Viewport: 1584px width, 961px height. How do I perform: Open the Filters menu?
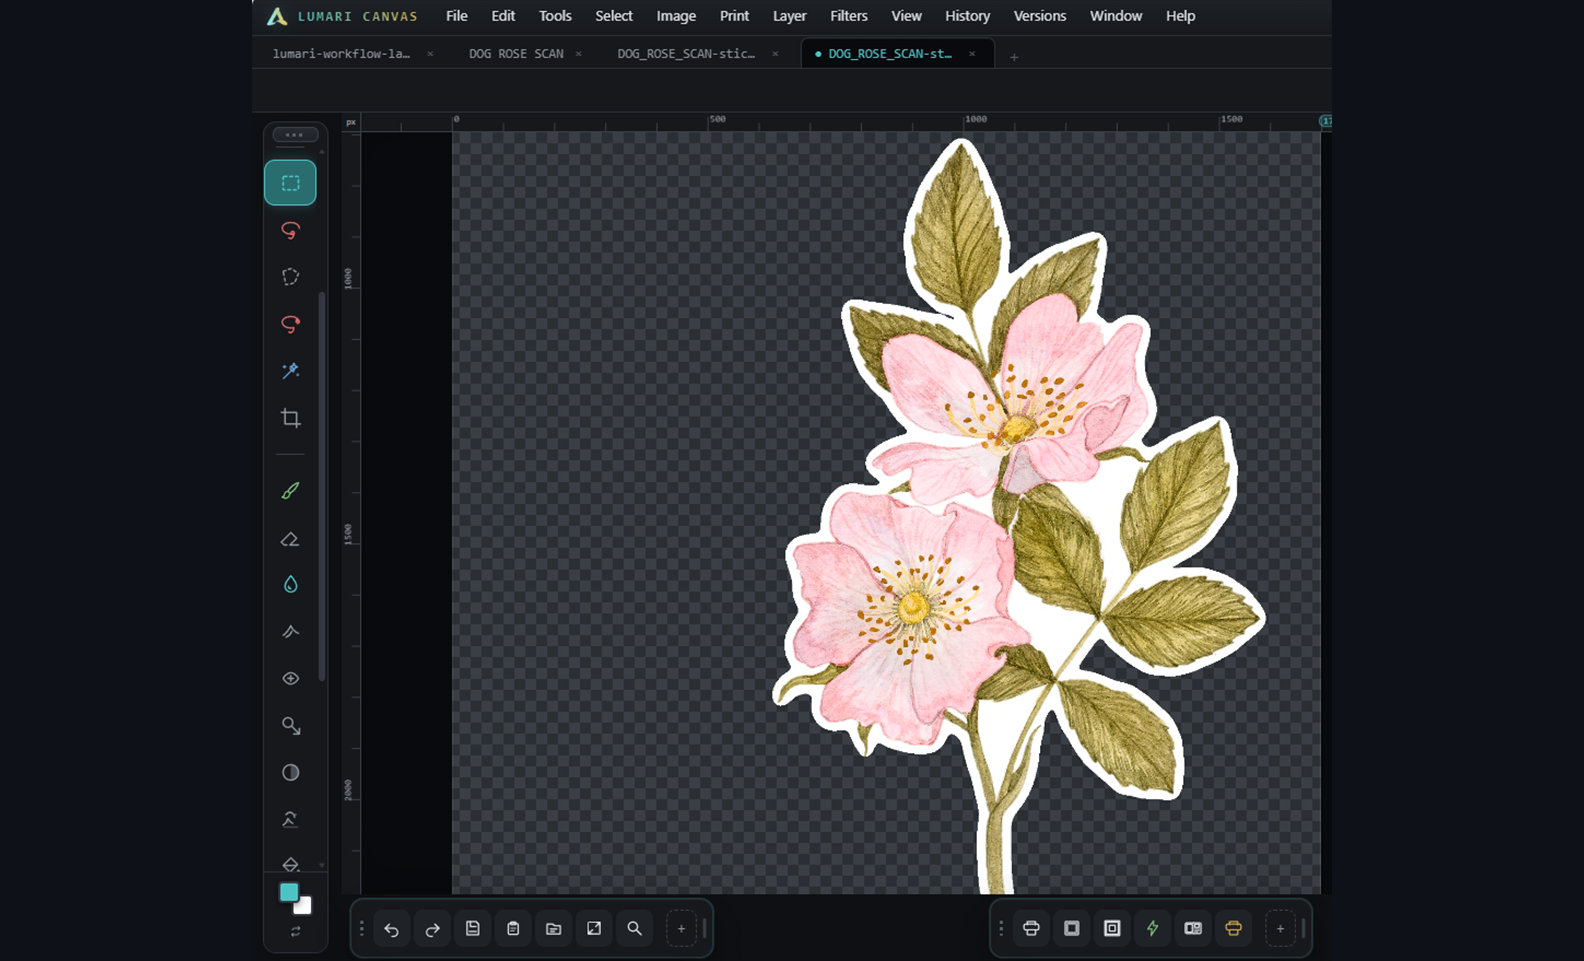pos(848,16)
